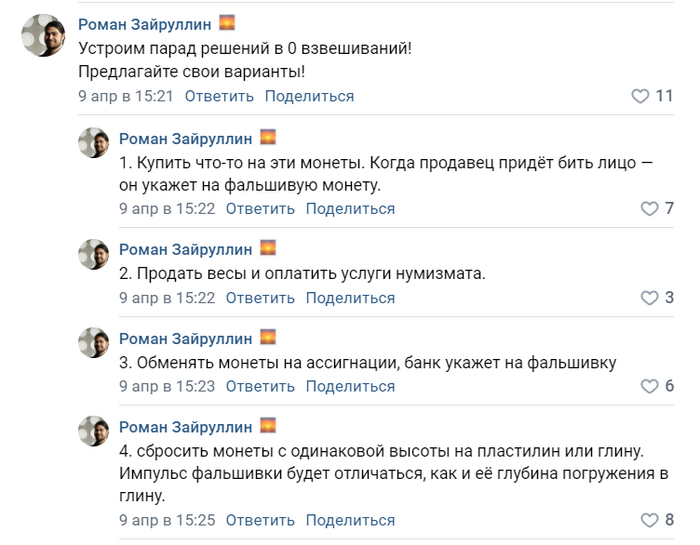Like the comment with 7 likes
The image size is (700, 545).
[649, 208]
